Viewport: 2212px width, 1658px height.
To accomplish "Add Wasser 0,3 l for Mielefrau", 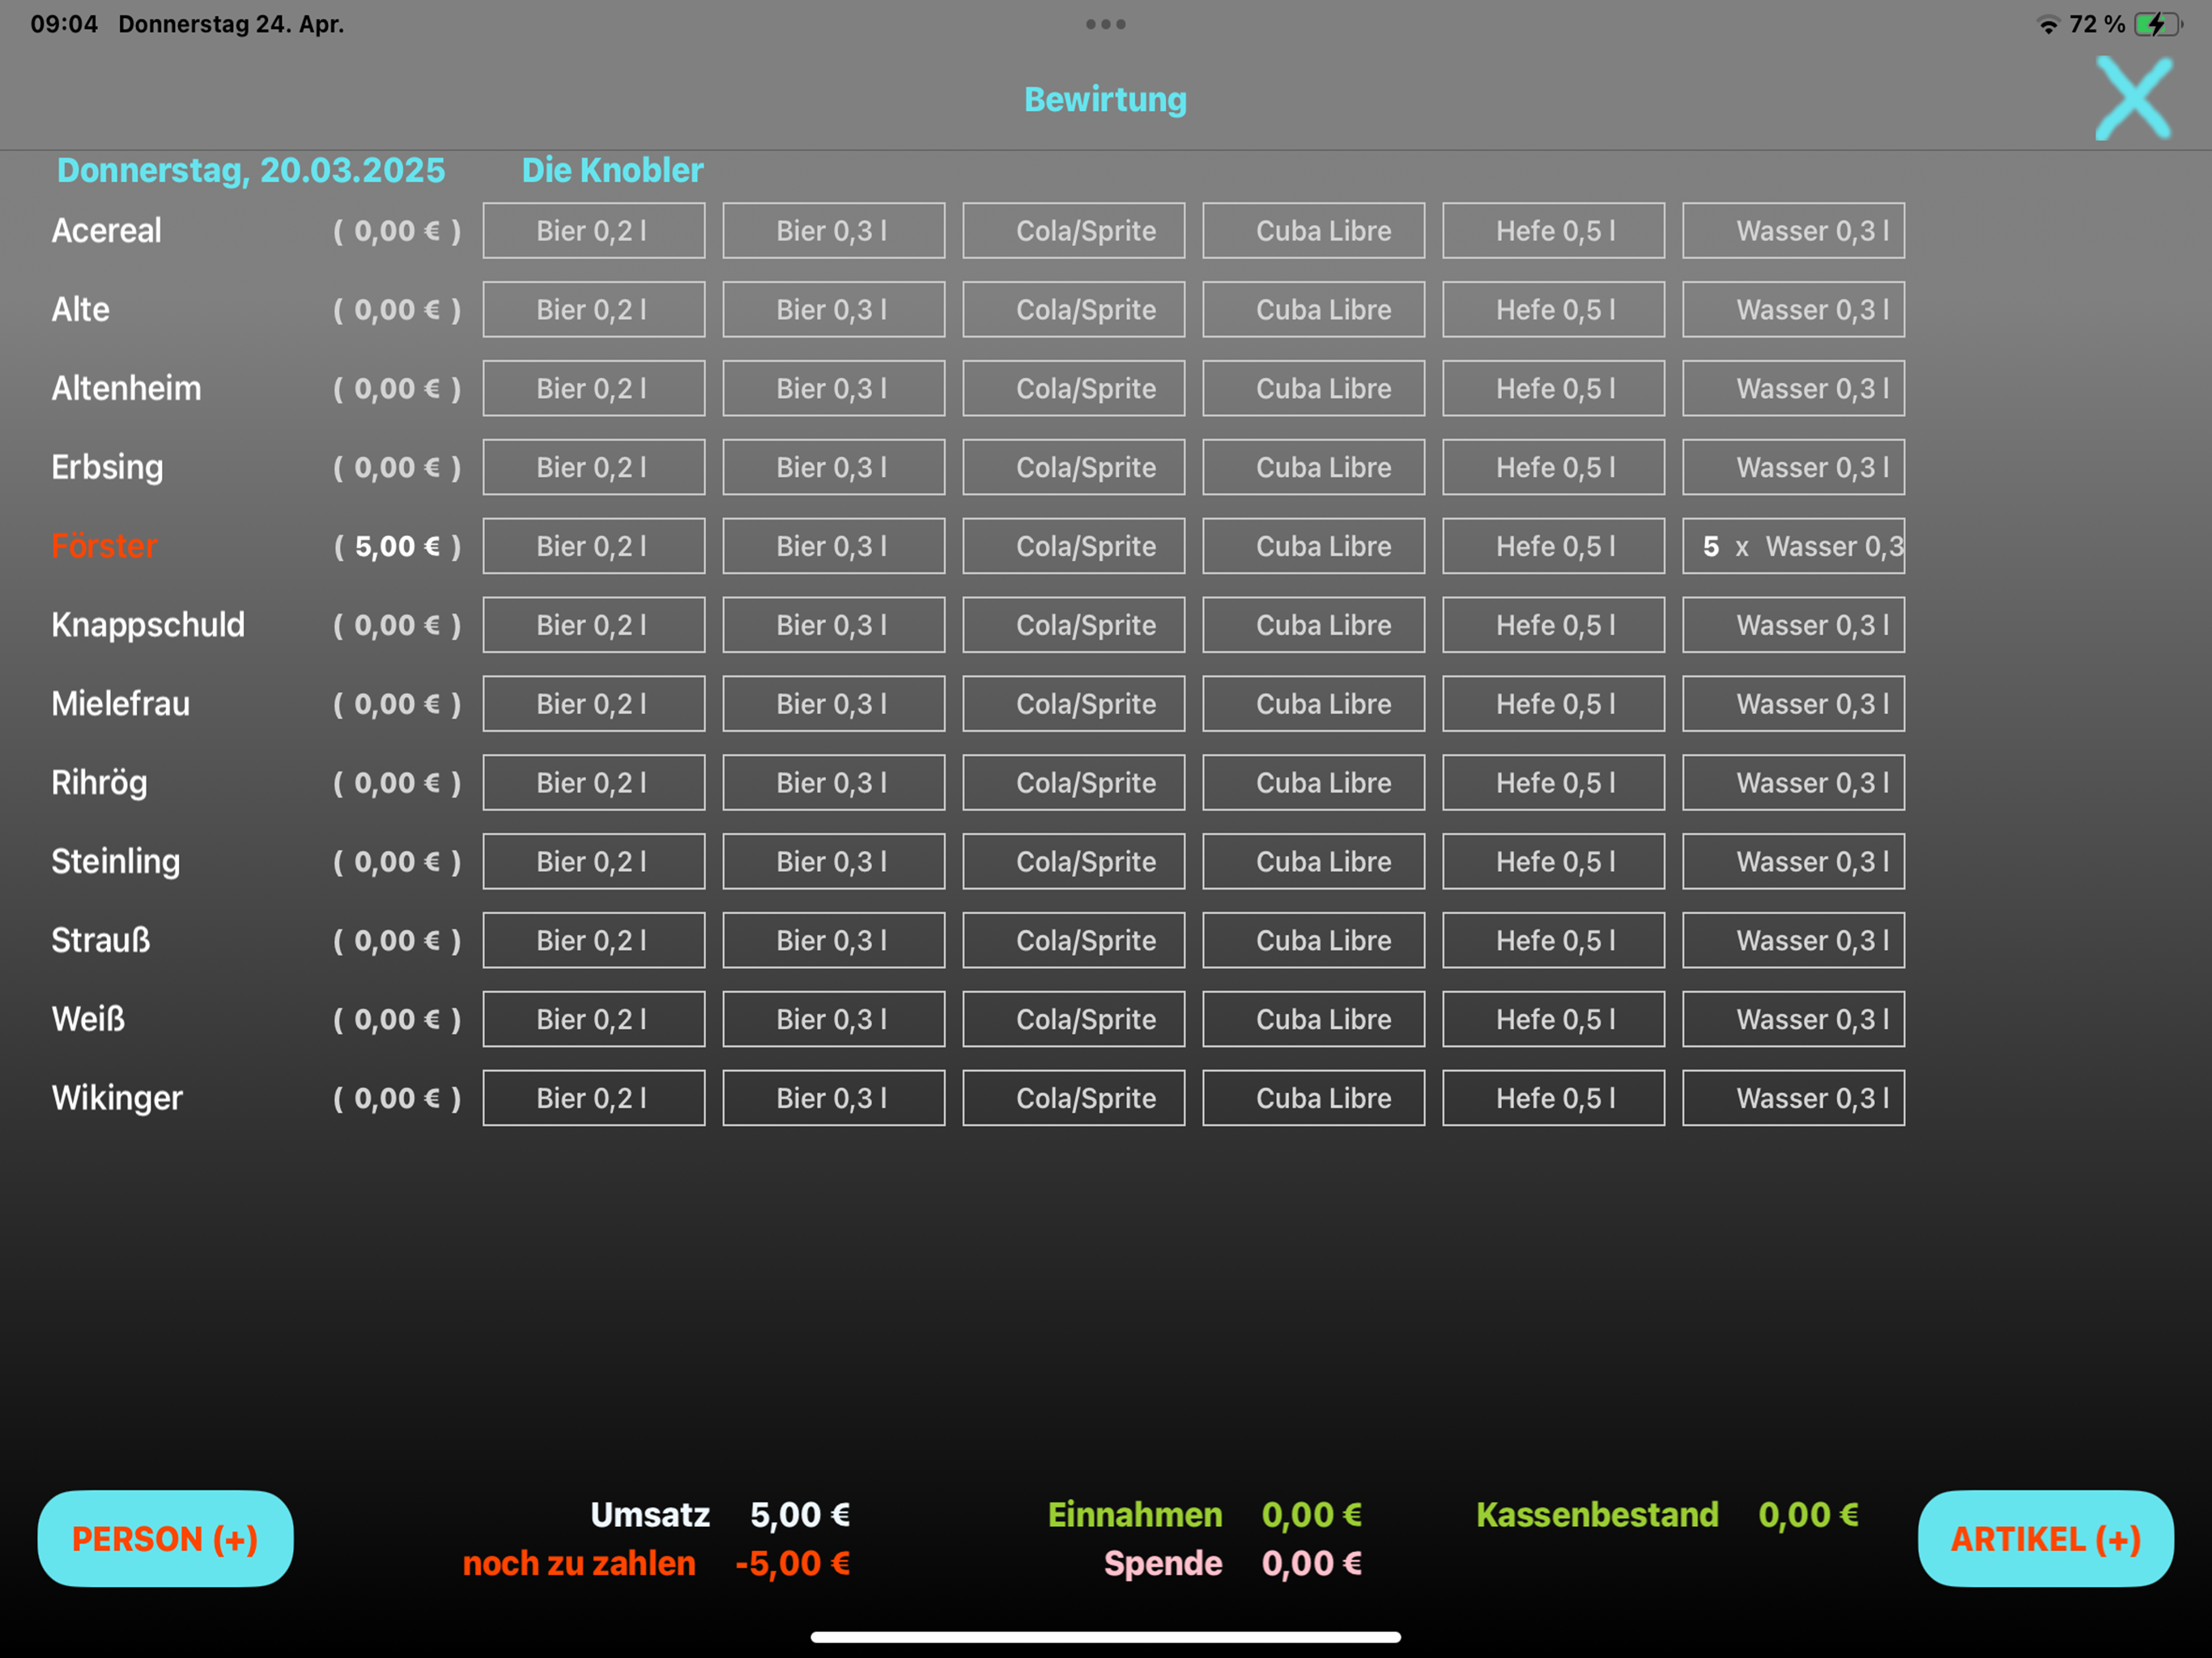I will click(1793, 704).
